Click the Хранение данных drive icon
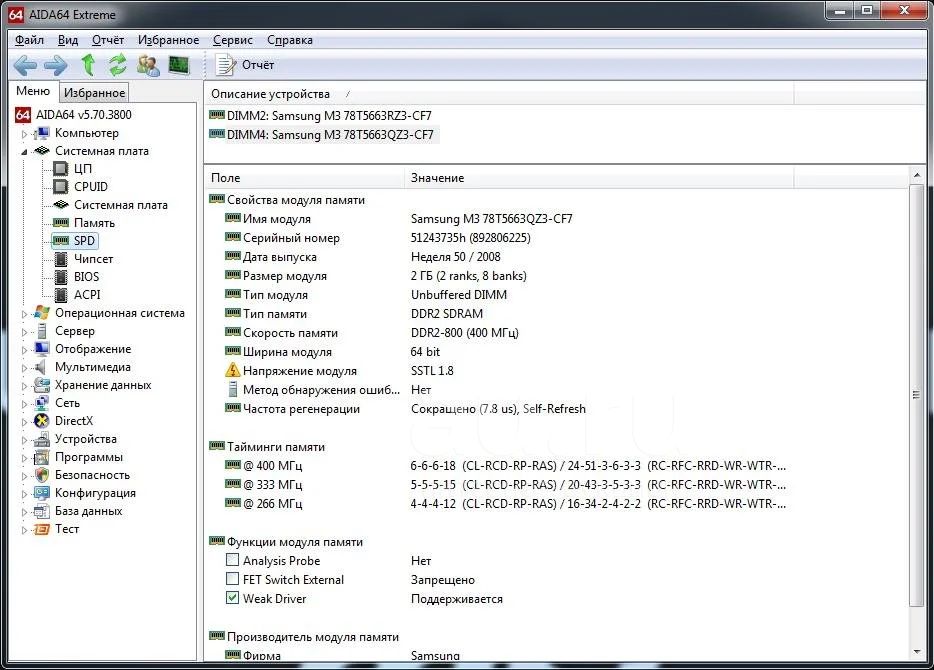 42,385
